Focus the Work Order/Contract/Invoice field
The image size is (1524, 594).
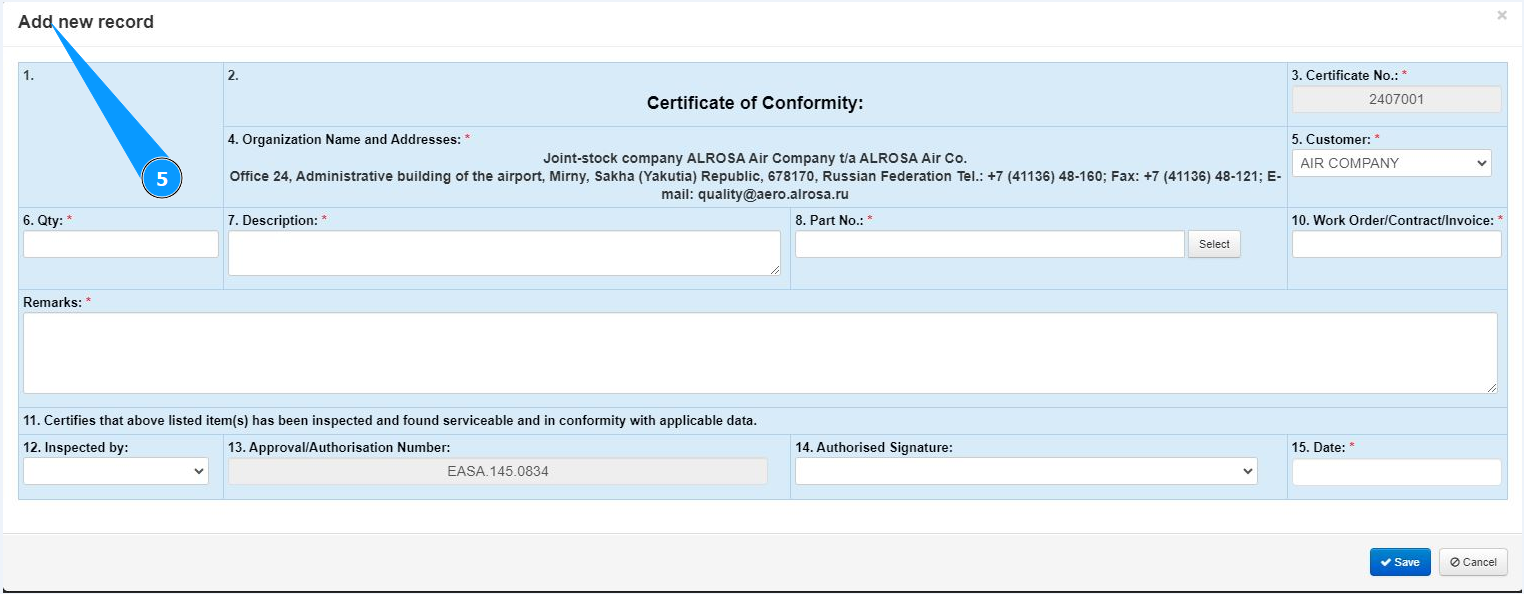point(1396,244)
